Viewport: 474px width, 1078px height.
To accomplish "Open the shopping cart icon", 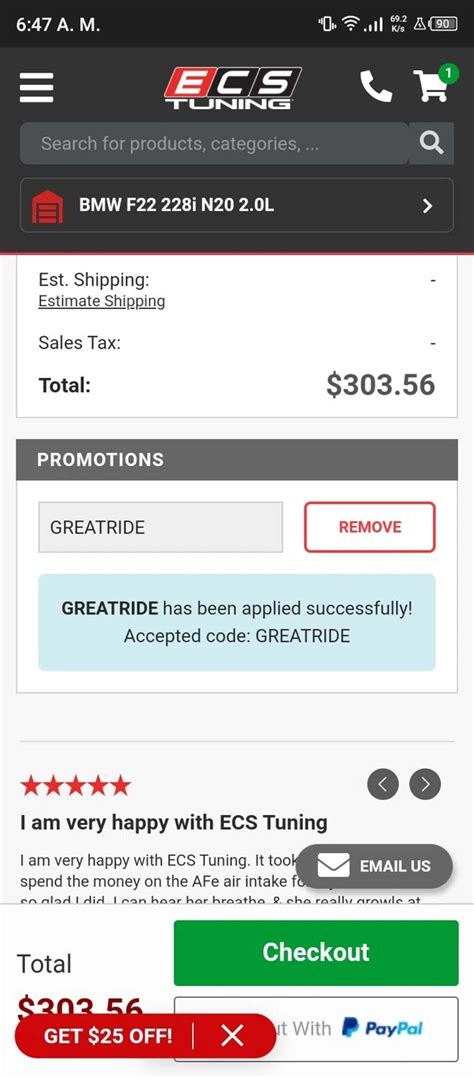I will [x=434, y=85].
